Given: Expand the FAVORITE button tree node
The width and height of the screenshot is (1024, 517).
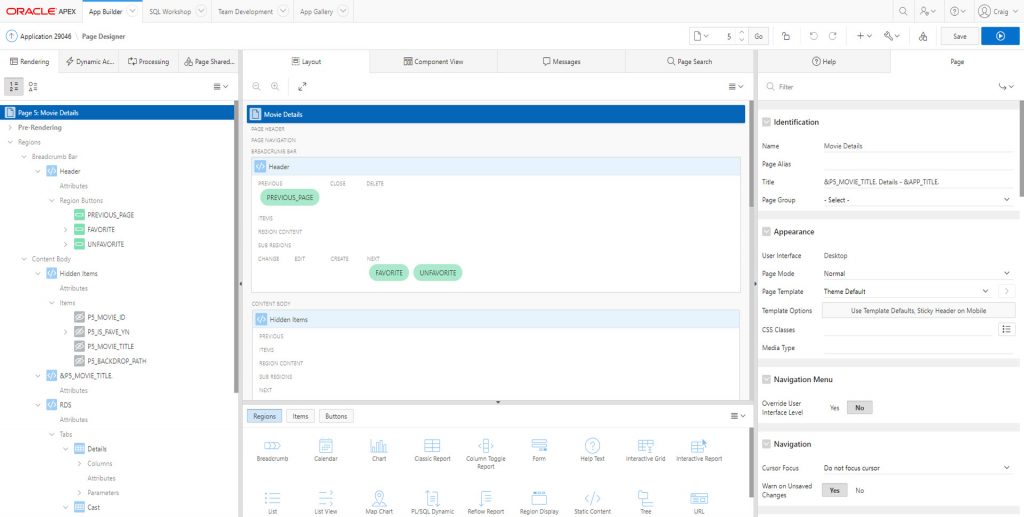Looking at the screenshot, I should [x=65, y=230].
